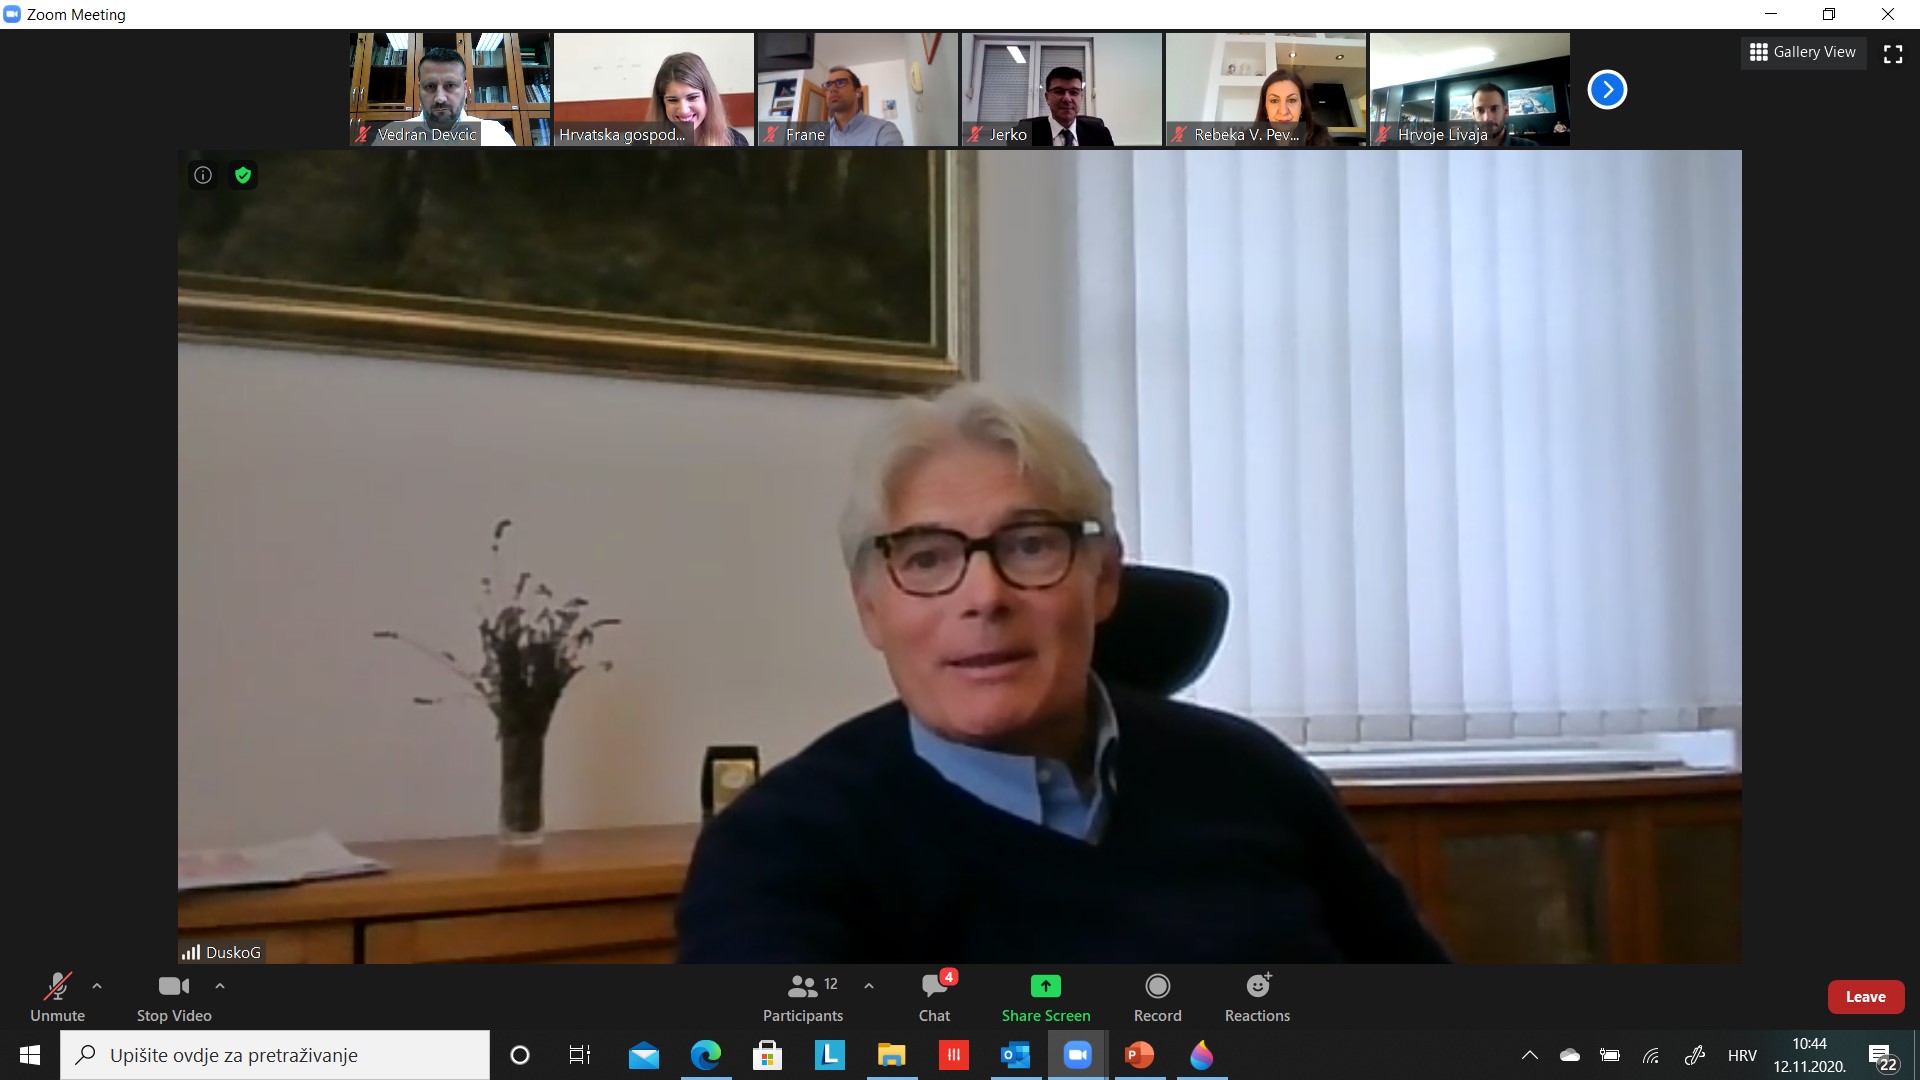Expand the arrow beside Participants
This screenshot has height=1080, width=1920.
869,986
